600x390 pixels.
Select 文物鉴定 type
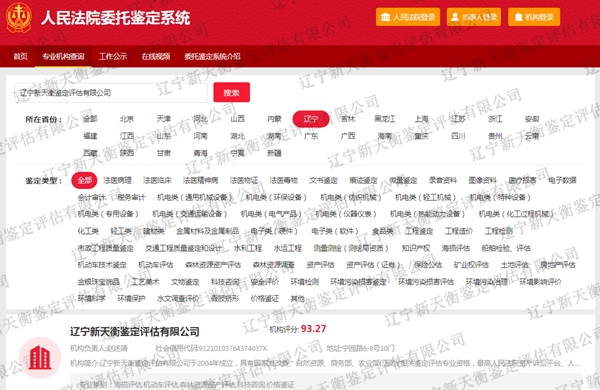point(185,282)
